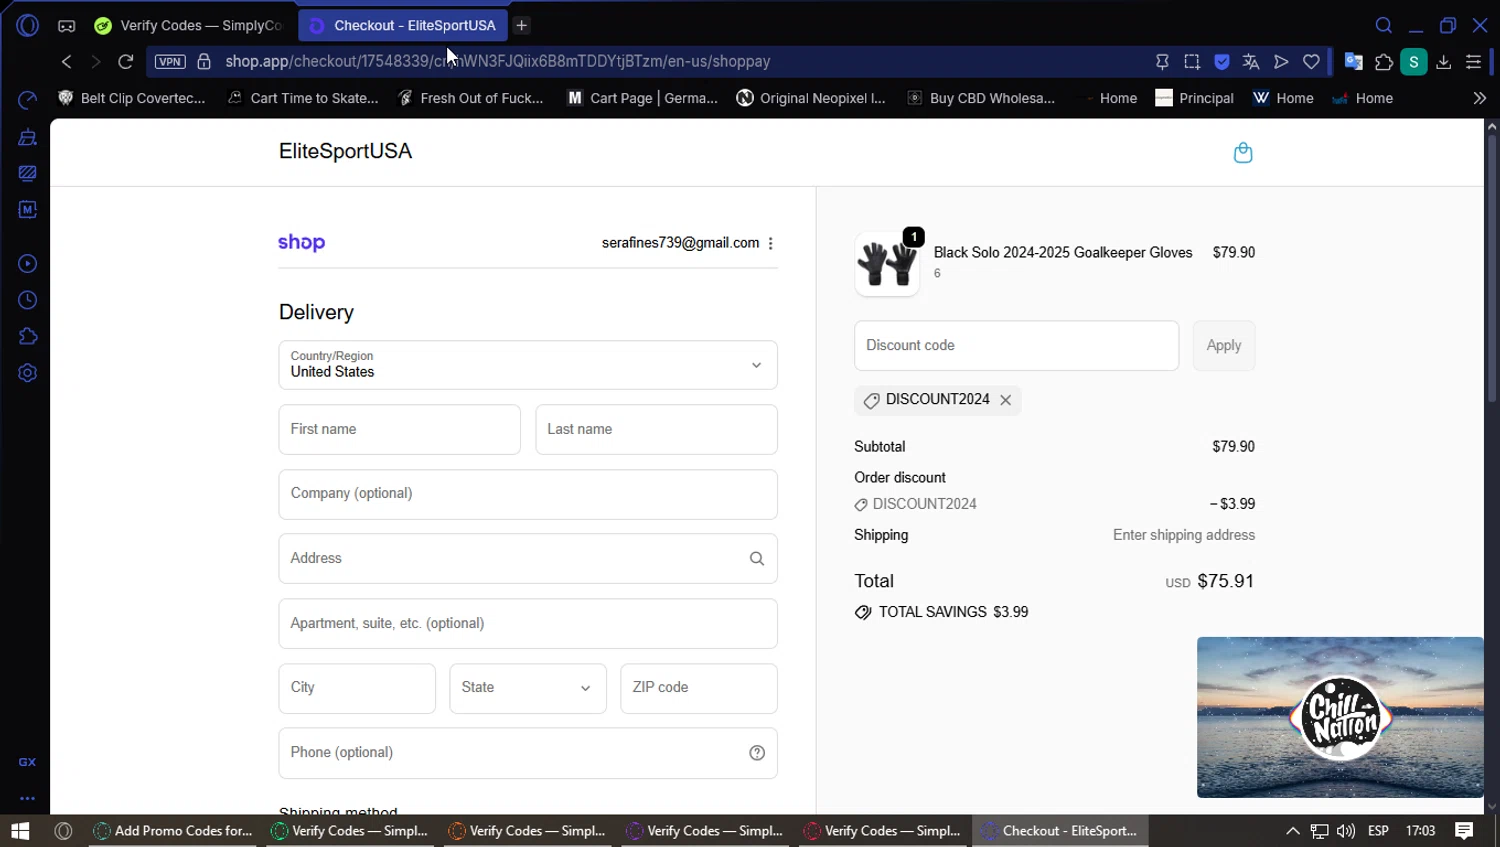This screenshot has width=1500, height=847.
Task: Click the address search magnifier icon
Action: point(757,559)
